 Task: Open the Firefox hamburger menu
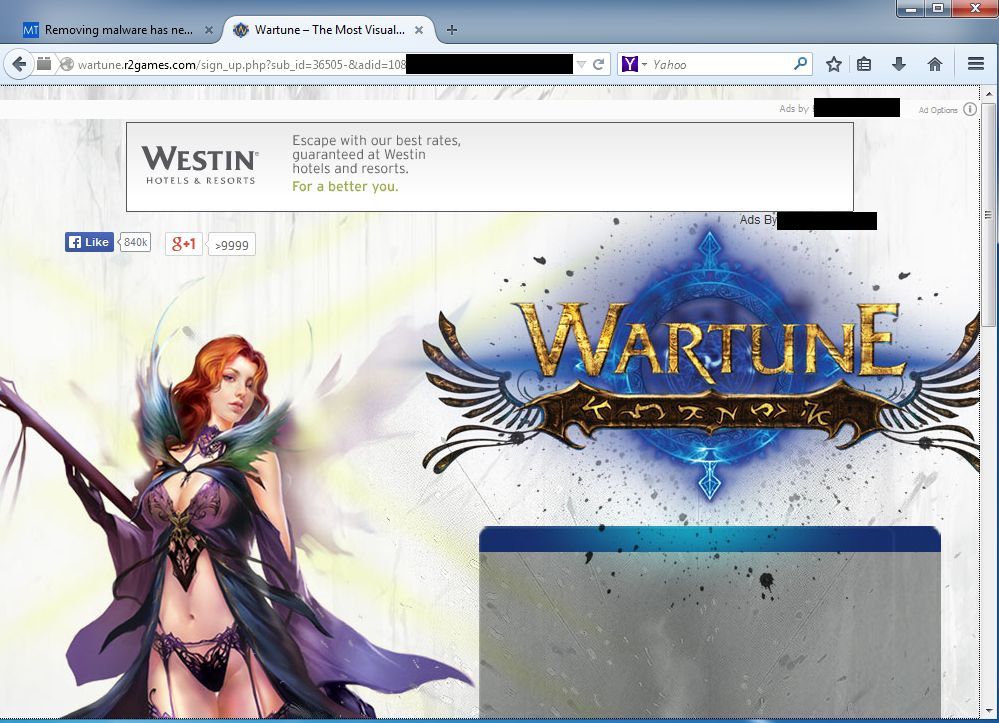click(x=975, y=64)
